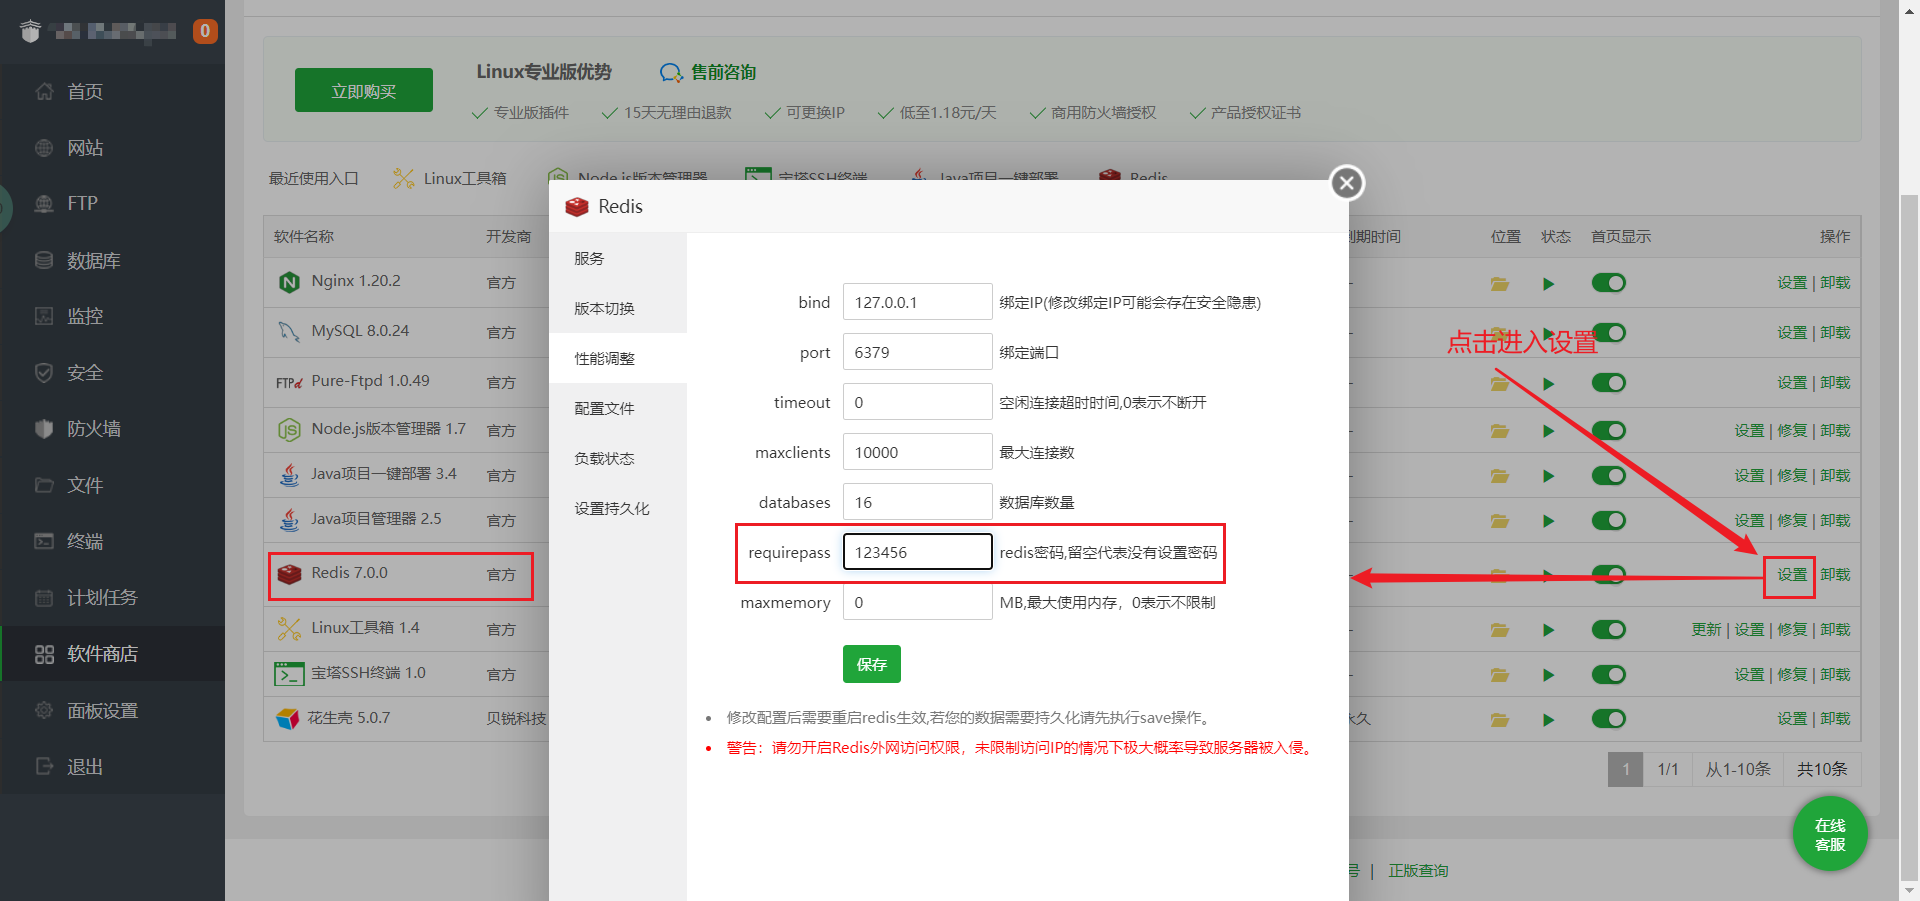Click the Nginx 1.20.2 icon
The height and width of the screenshot is (901, 1920).
pyautogui.click(x=289, y=282)
